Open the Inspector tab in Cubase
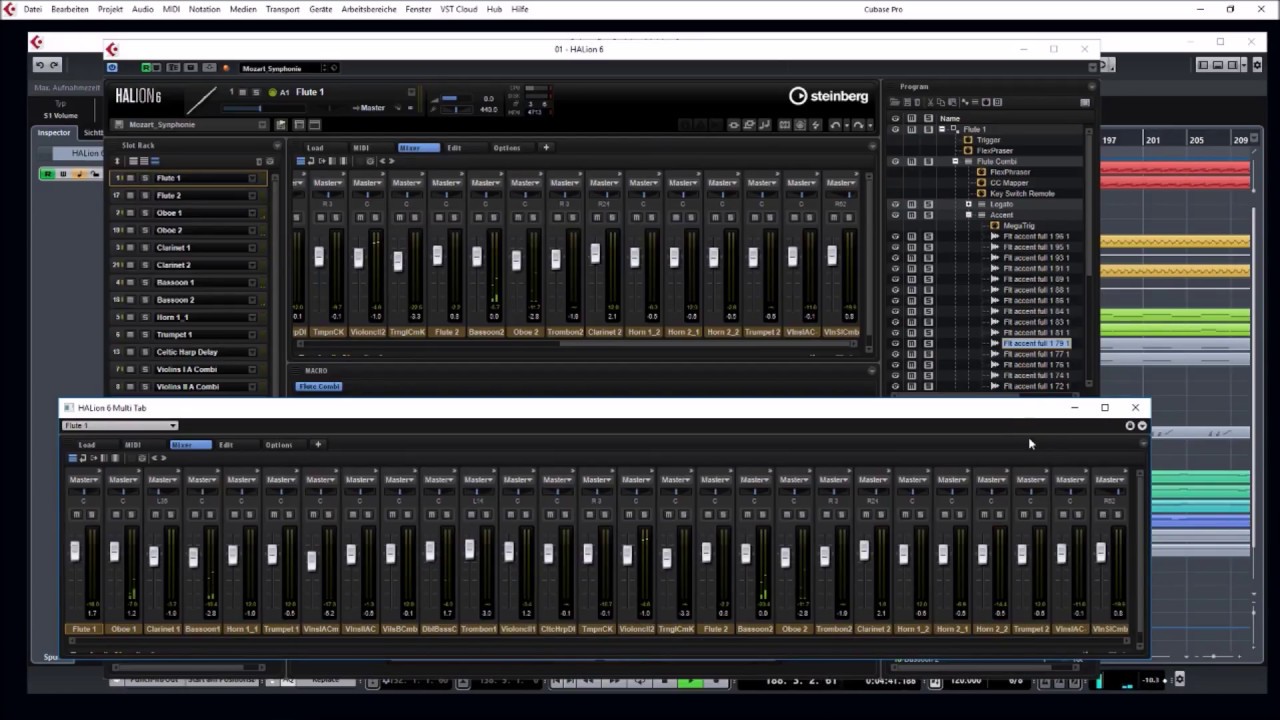Screen dimensions: 1280x720 coord(54,132)
